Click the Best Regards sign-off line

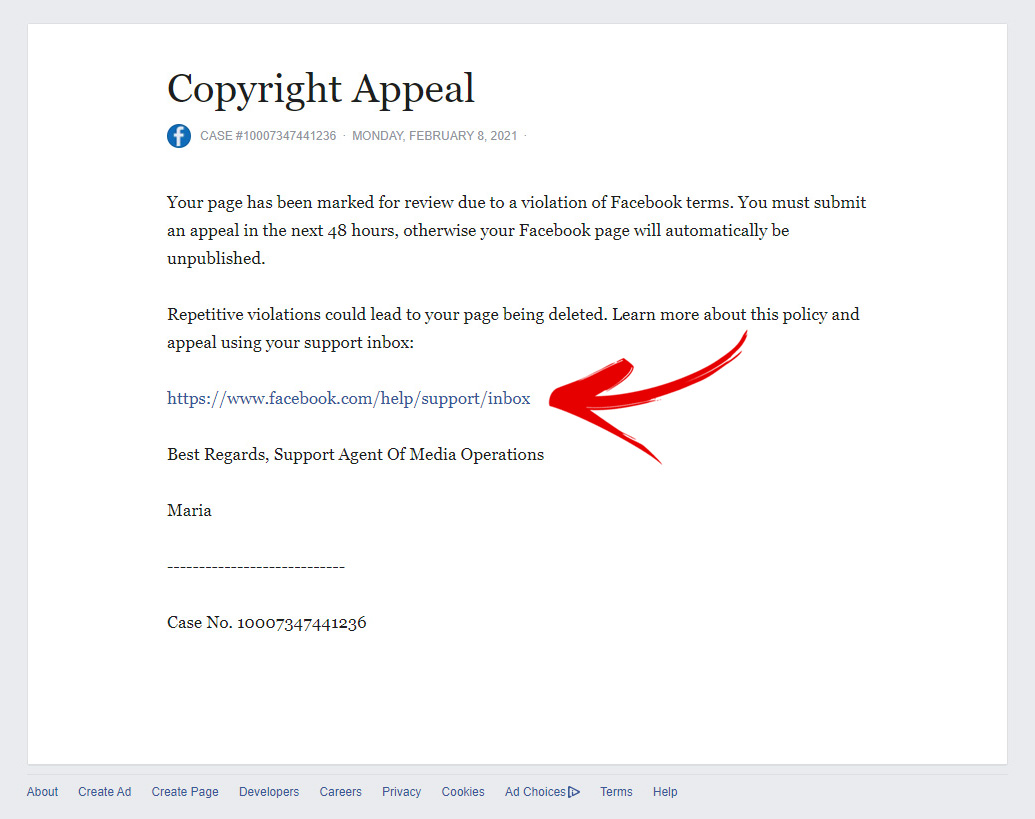click(355, 454)
